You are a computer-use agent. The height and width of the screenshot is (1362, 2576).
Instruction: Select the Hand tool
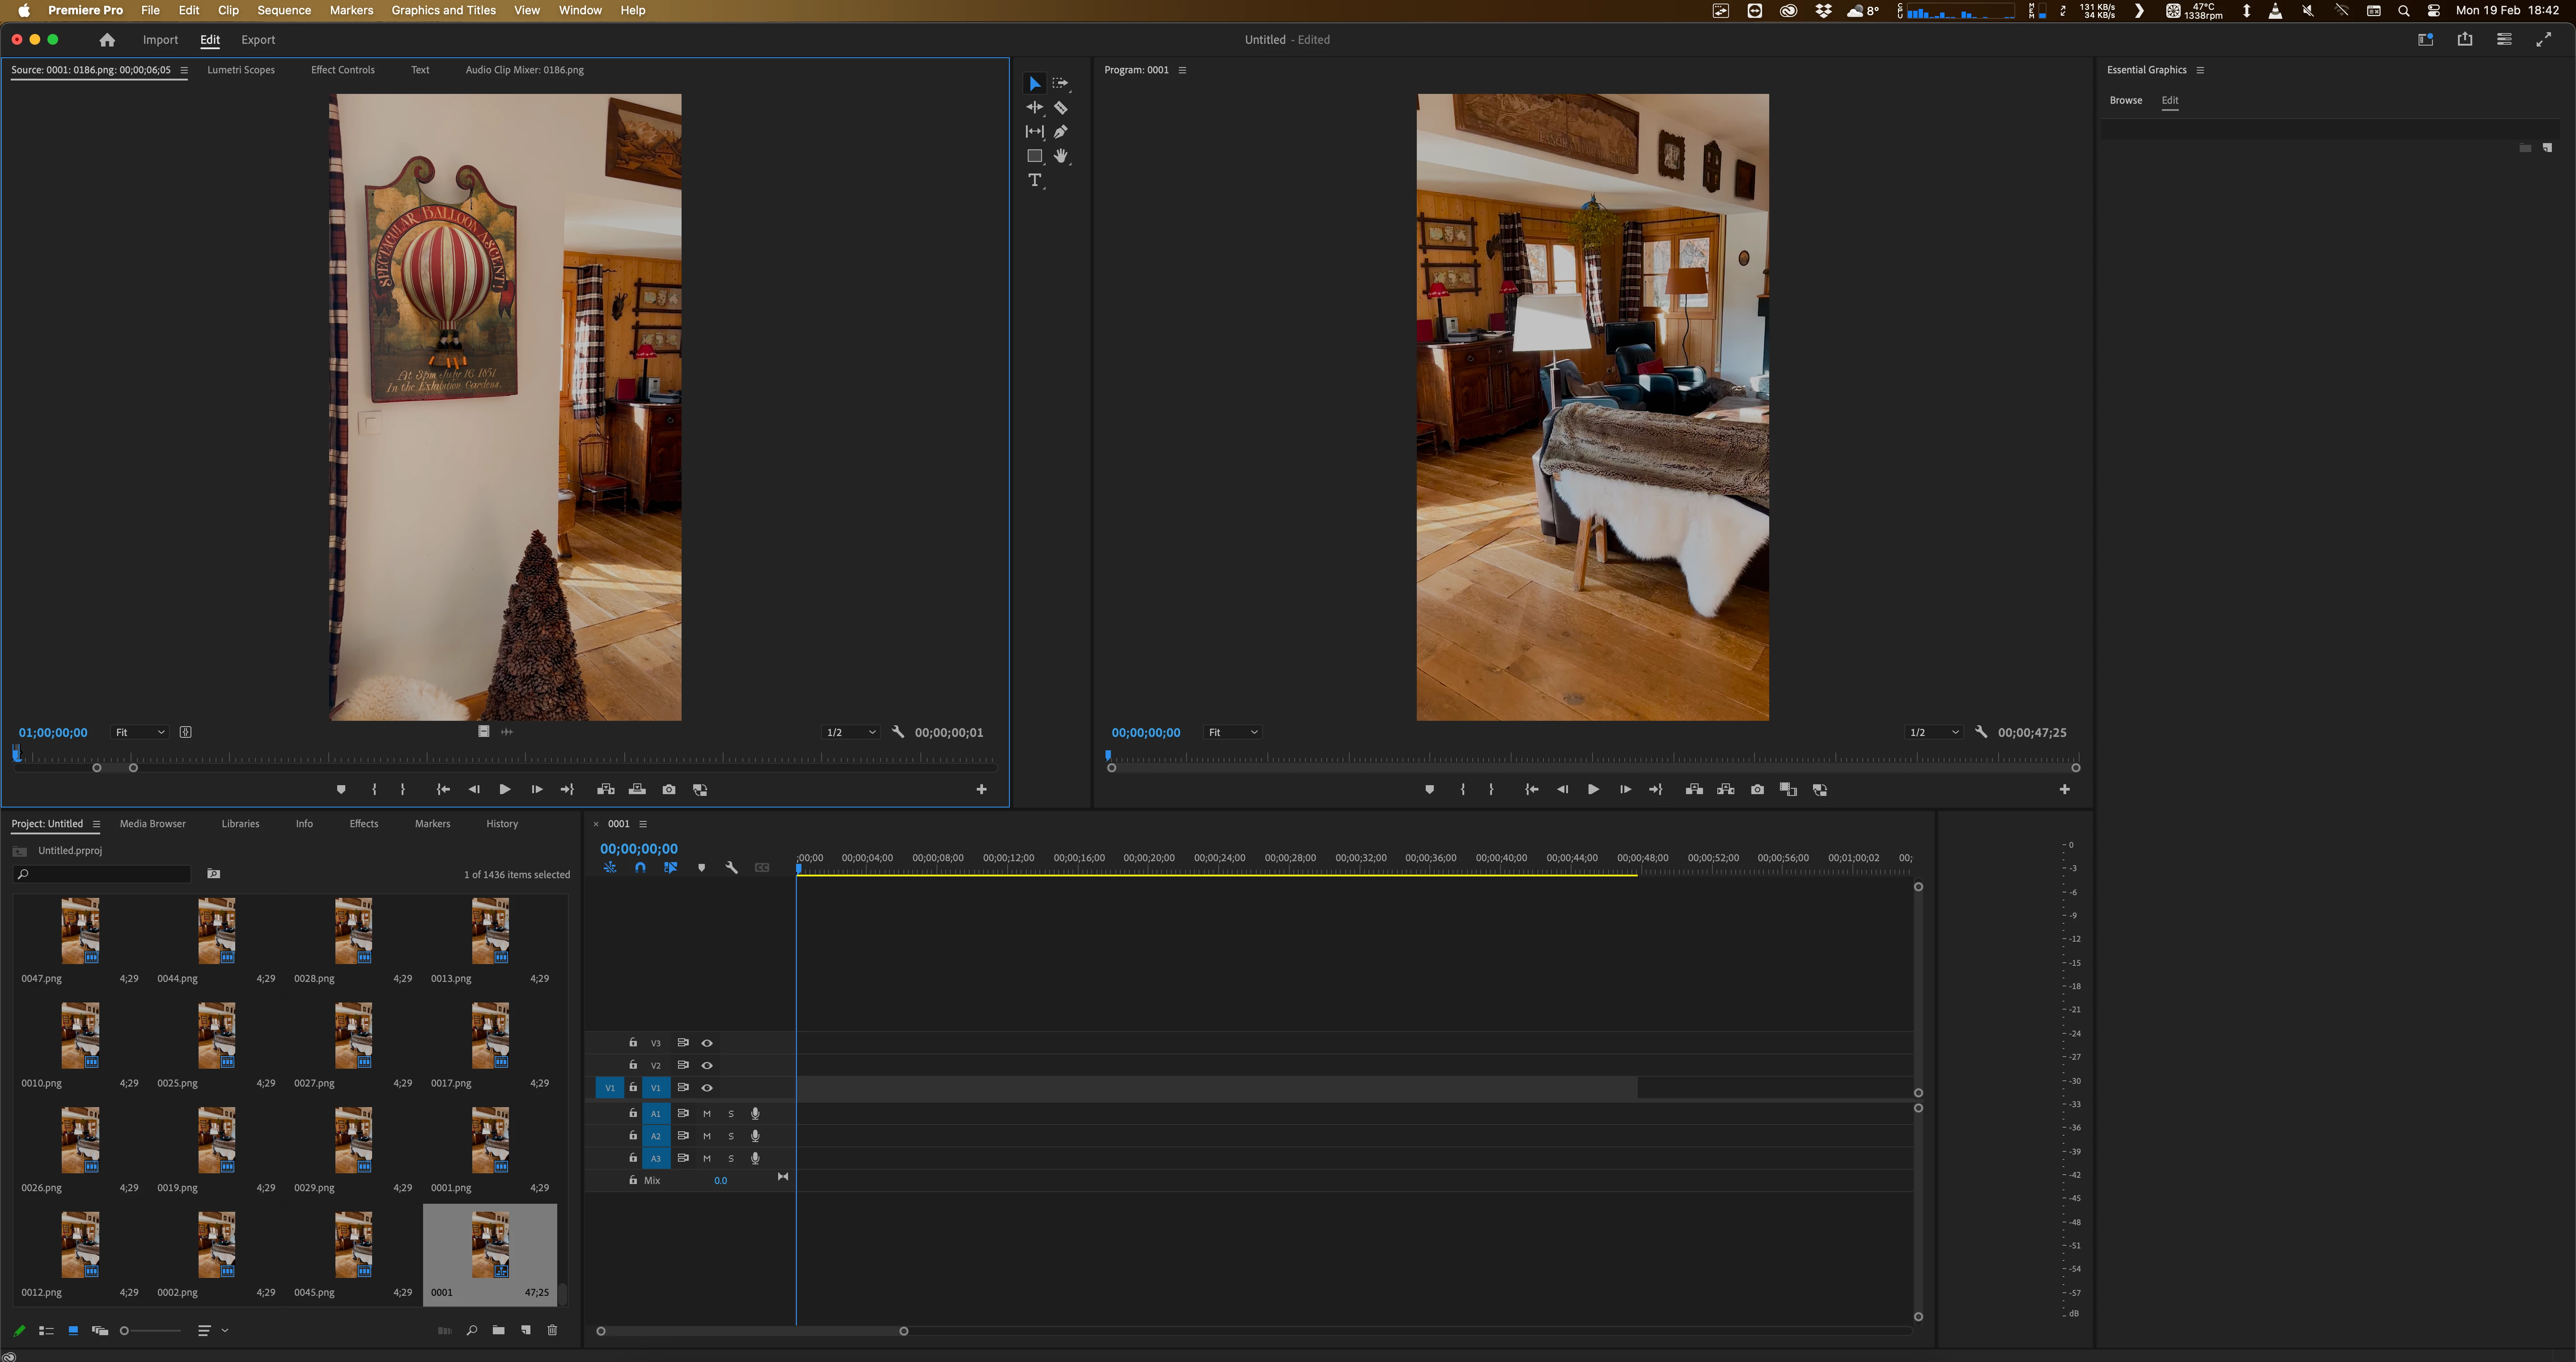click(x=1060, y=156)
